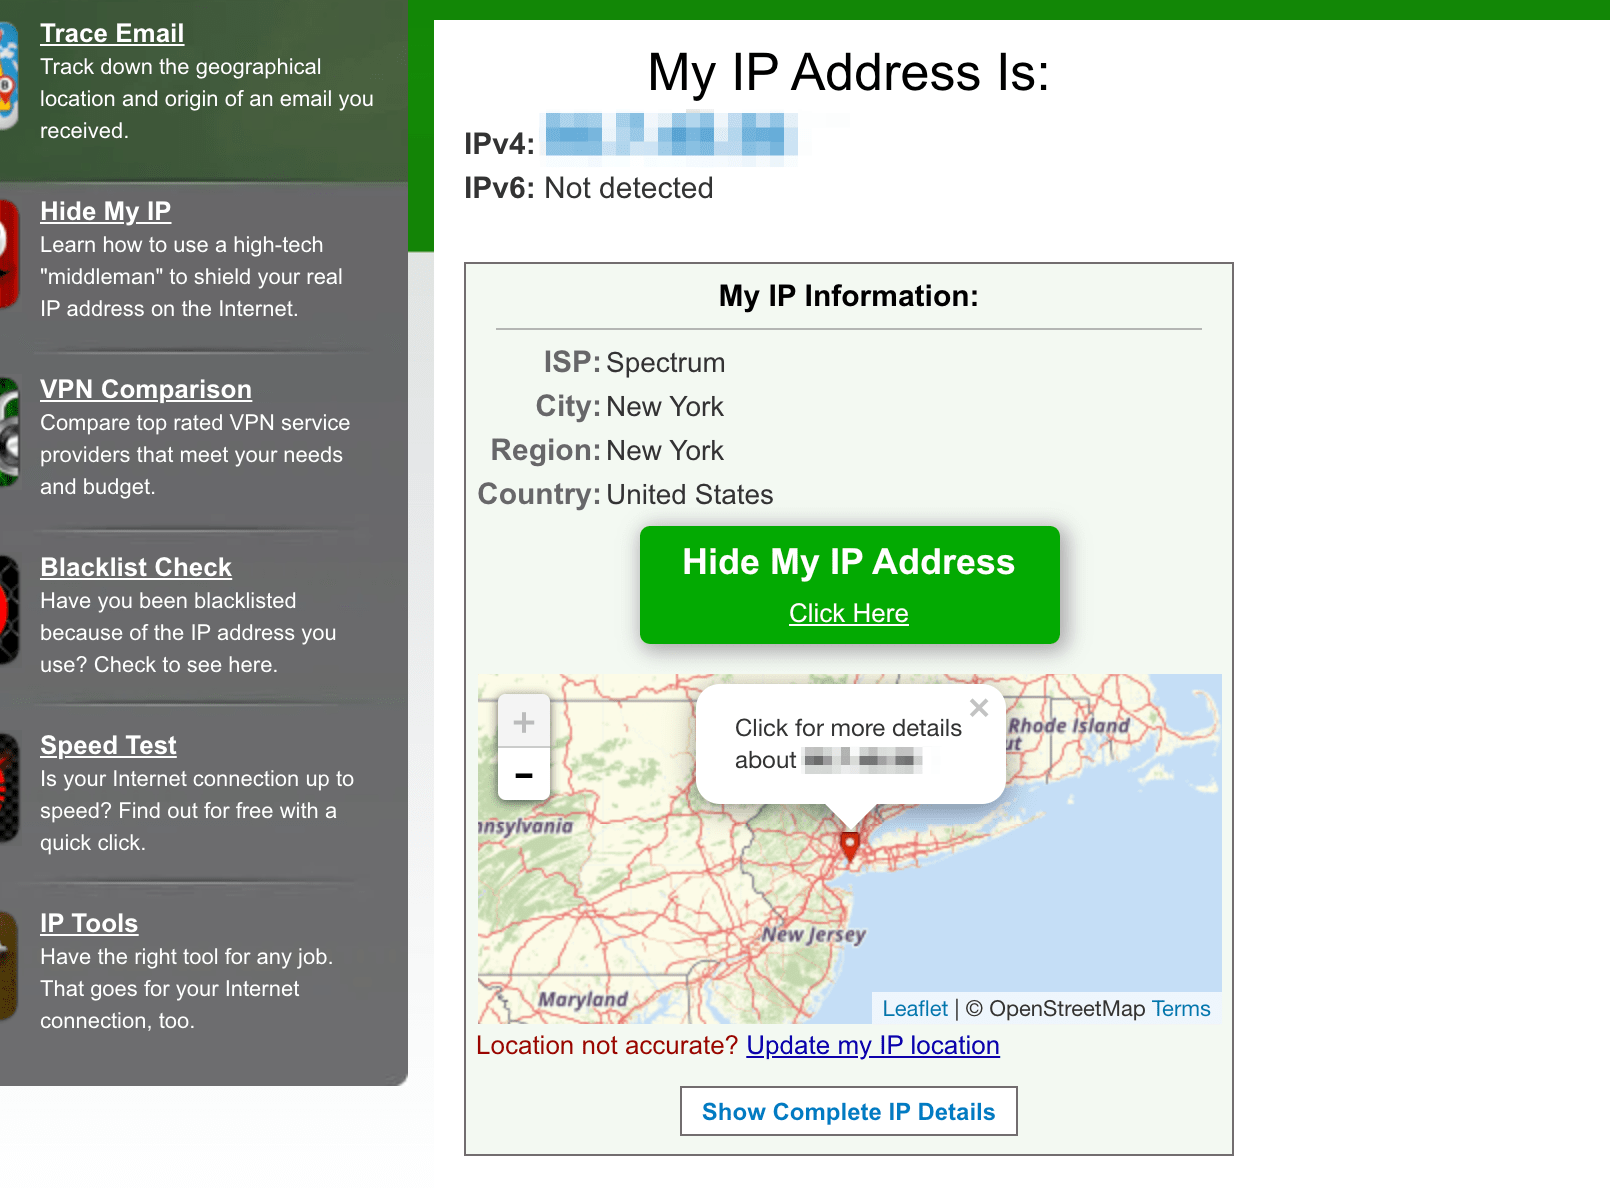Open the Blacklist Check link
This screenshot has height=1188, width=1610.
click(x=136, y=567)
